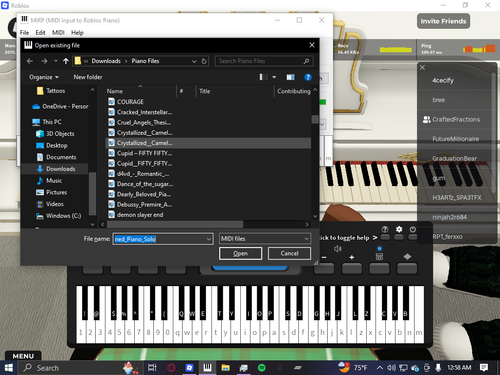Select the demon slayer end file

(x=136, y=215)
